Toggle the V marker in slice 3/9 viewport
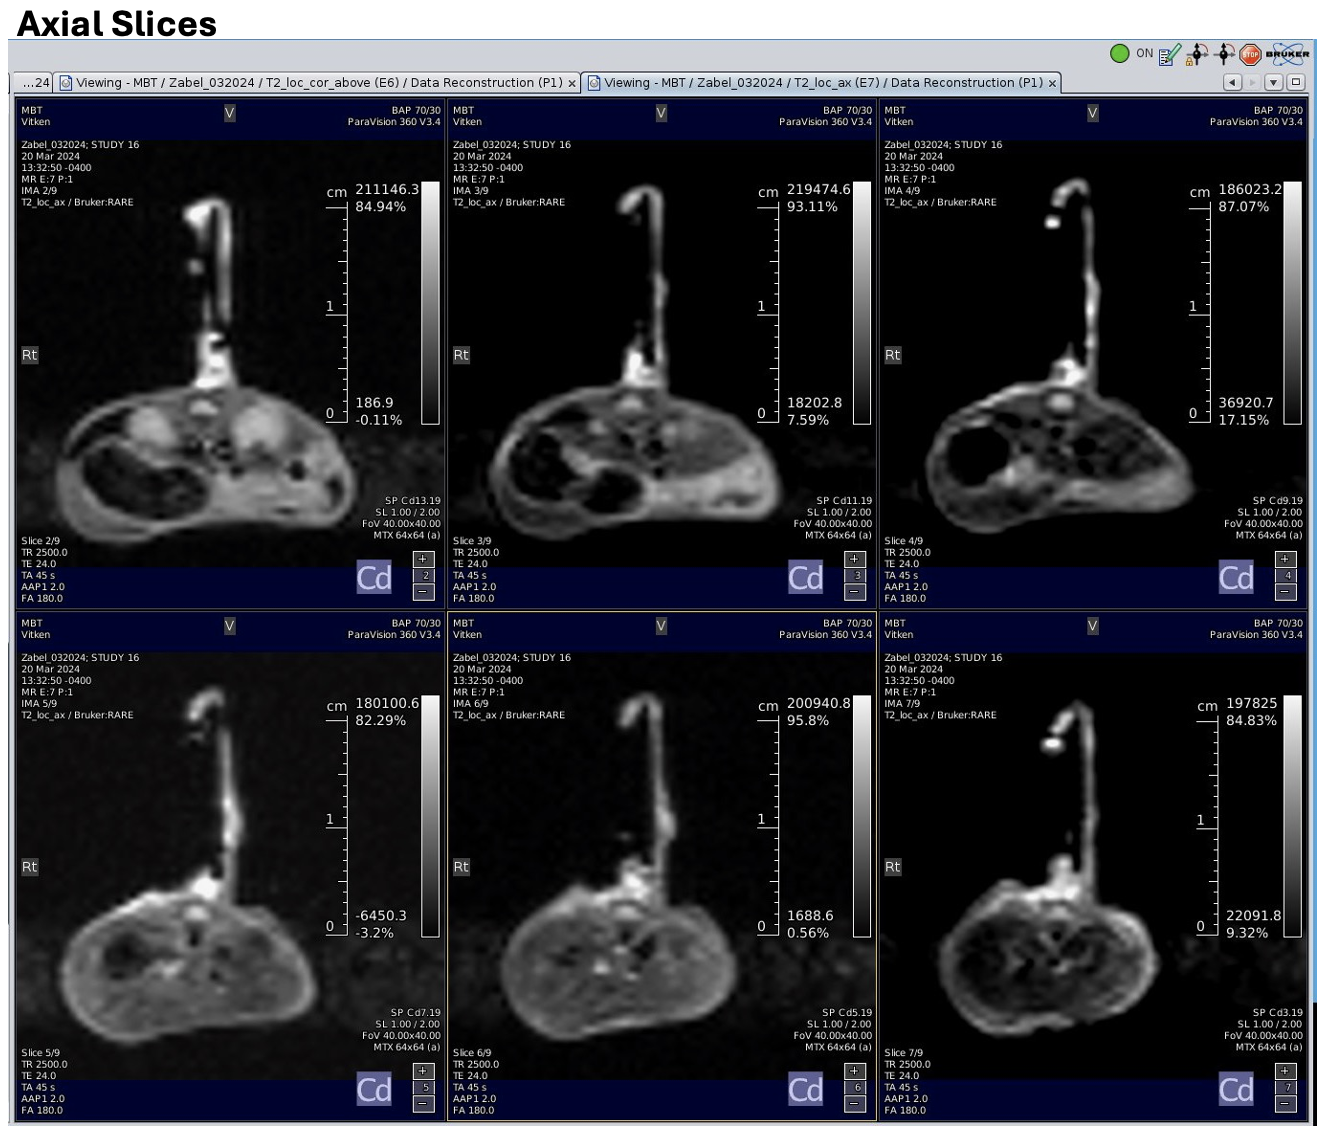This screenshot has height=1136, width=1328. [x=661, y=113]
